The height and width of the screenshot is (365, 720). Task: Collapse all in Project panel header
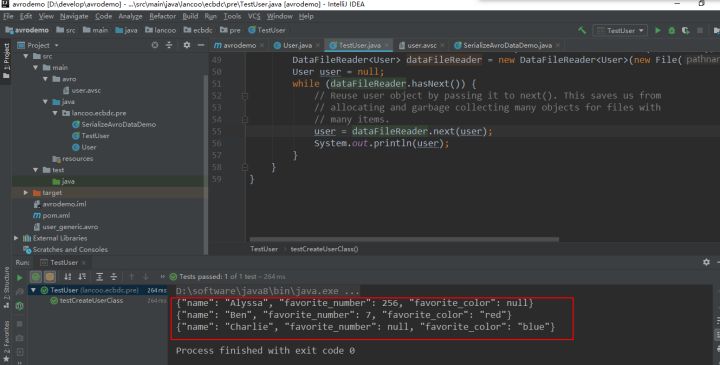coord(169,45)
